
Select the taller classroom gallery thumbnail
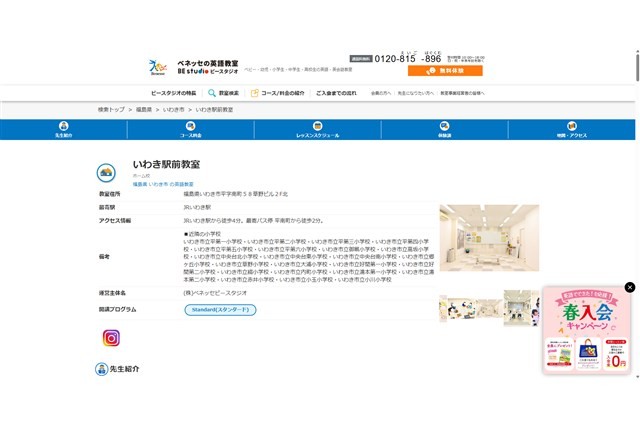click(x=517, y=308)
